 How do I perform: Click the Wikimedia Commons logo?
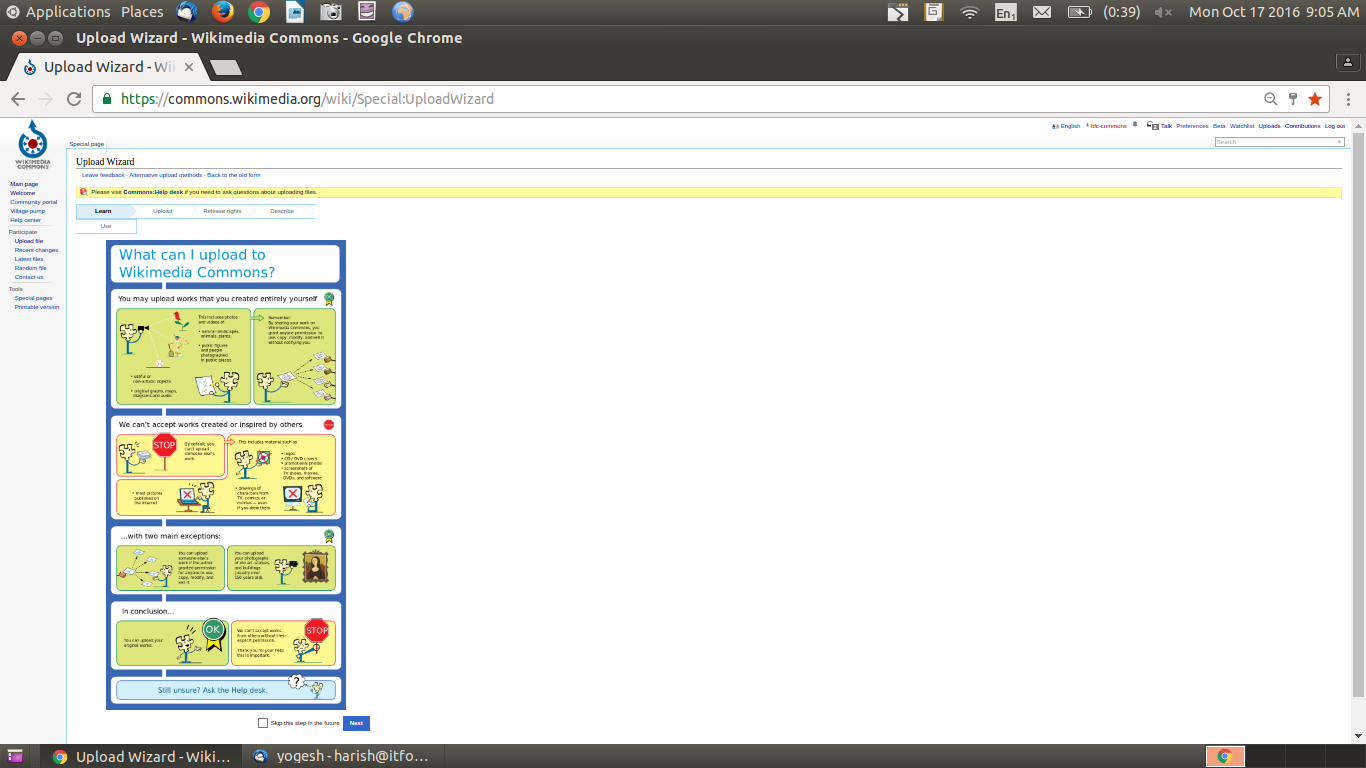pyautogui.click(x=33, y=145)
